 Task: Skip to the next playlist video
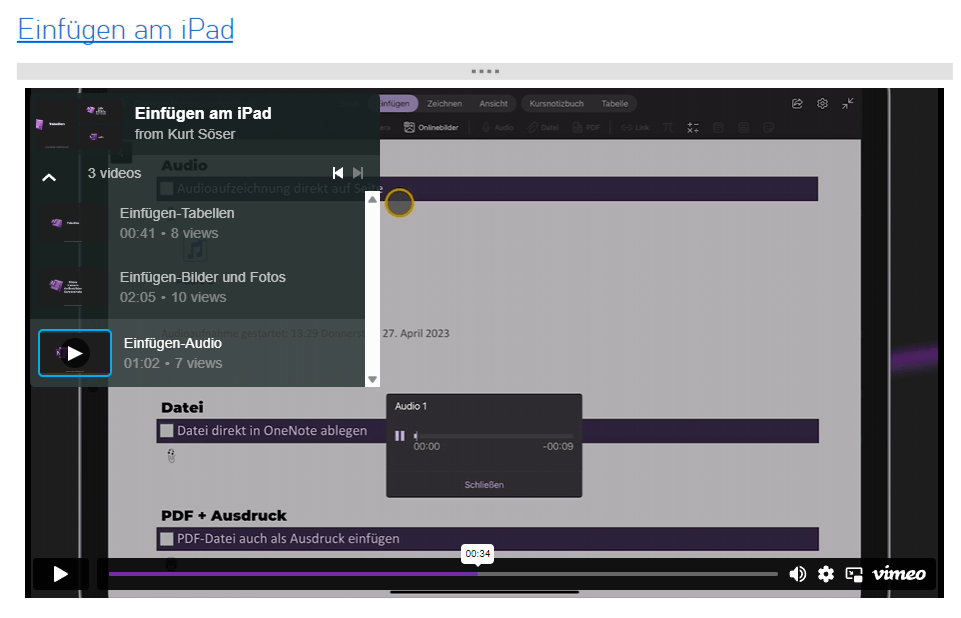(358, 173)
